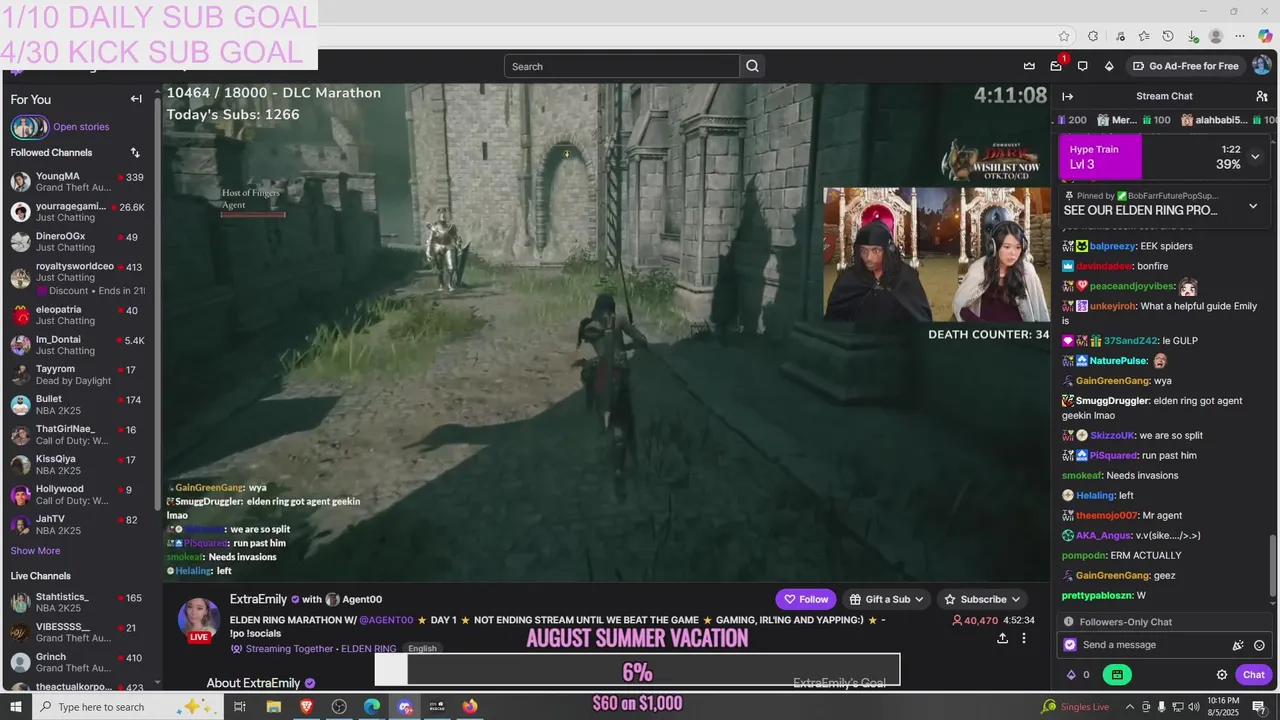
Task: Collapse the Stream Chat panel
Action: pos(1067,96)
